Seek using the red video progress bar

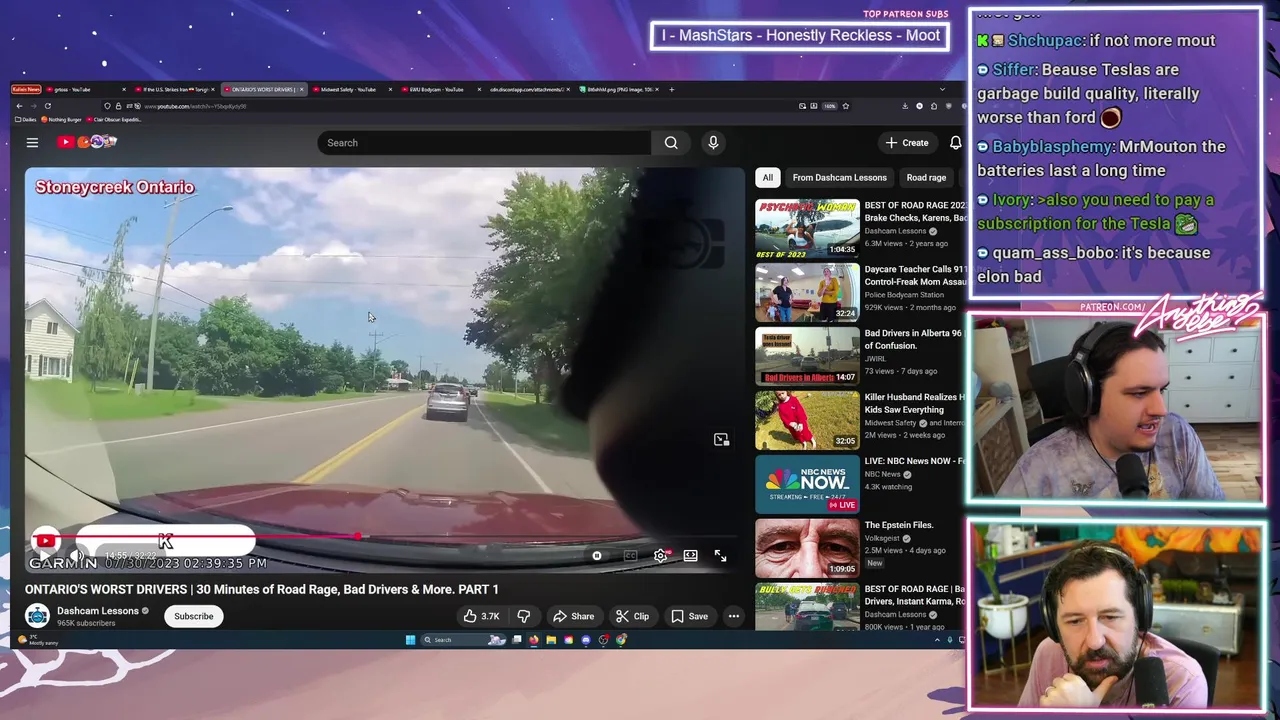tap(384, 537)
